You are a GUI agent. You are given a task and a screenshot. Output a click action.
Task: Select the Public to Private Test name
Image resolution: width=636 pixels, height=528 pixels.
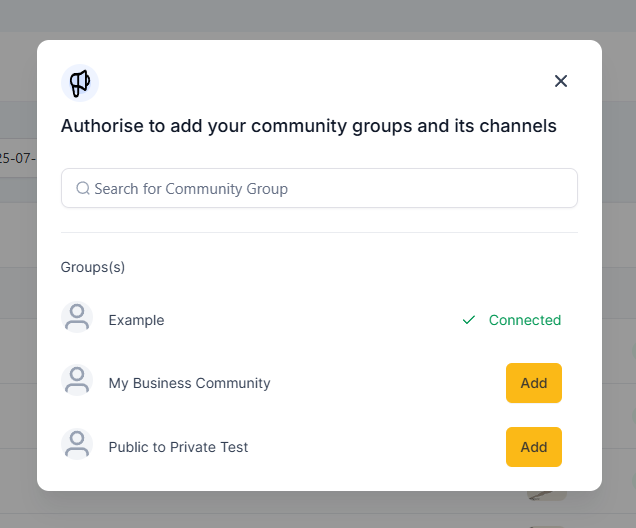point(178,447)
